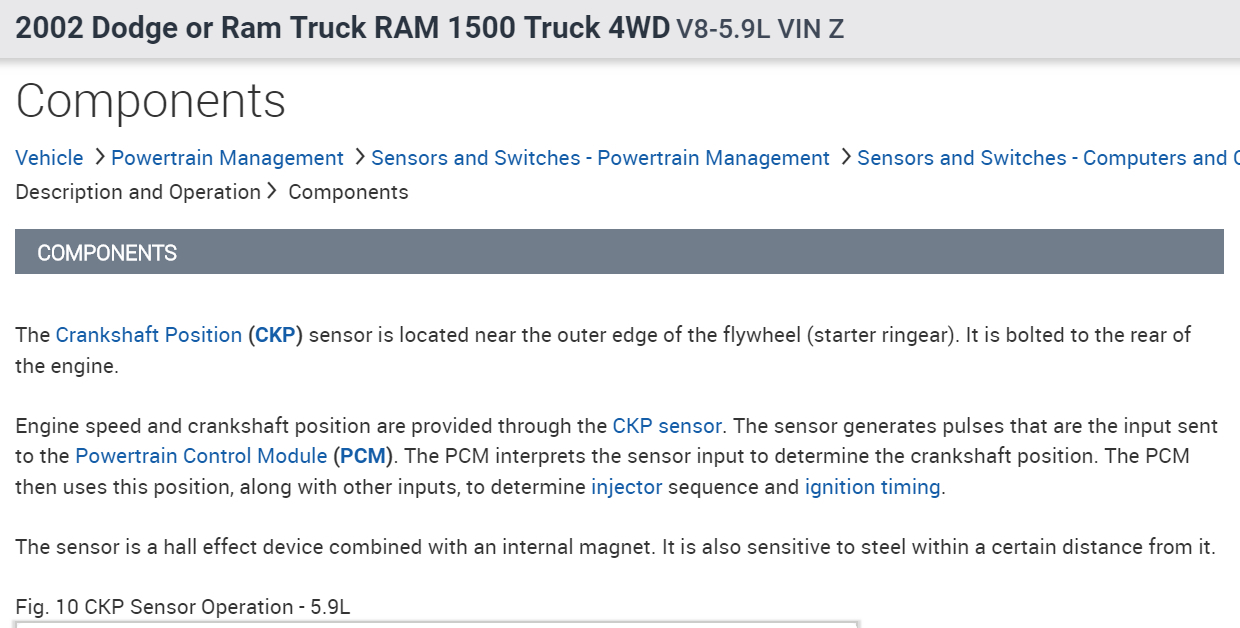
Task: Click the gray COMPONENTS section header bar
Action: (x=619, y=252)
